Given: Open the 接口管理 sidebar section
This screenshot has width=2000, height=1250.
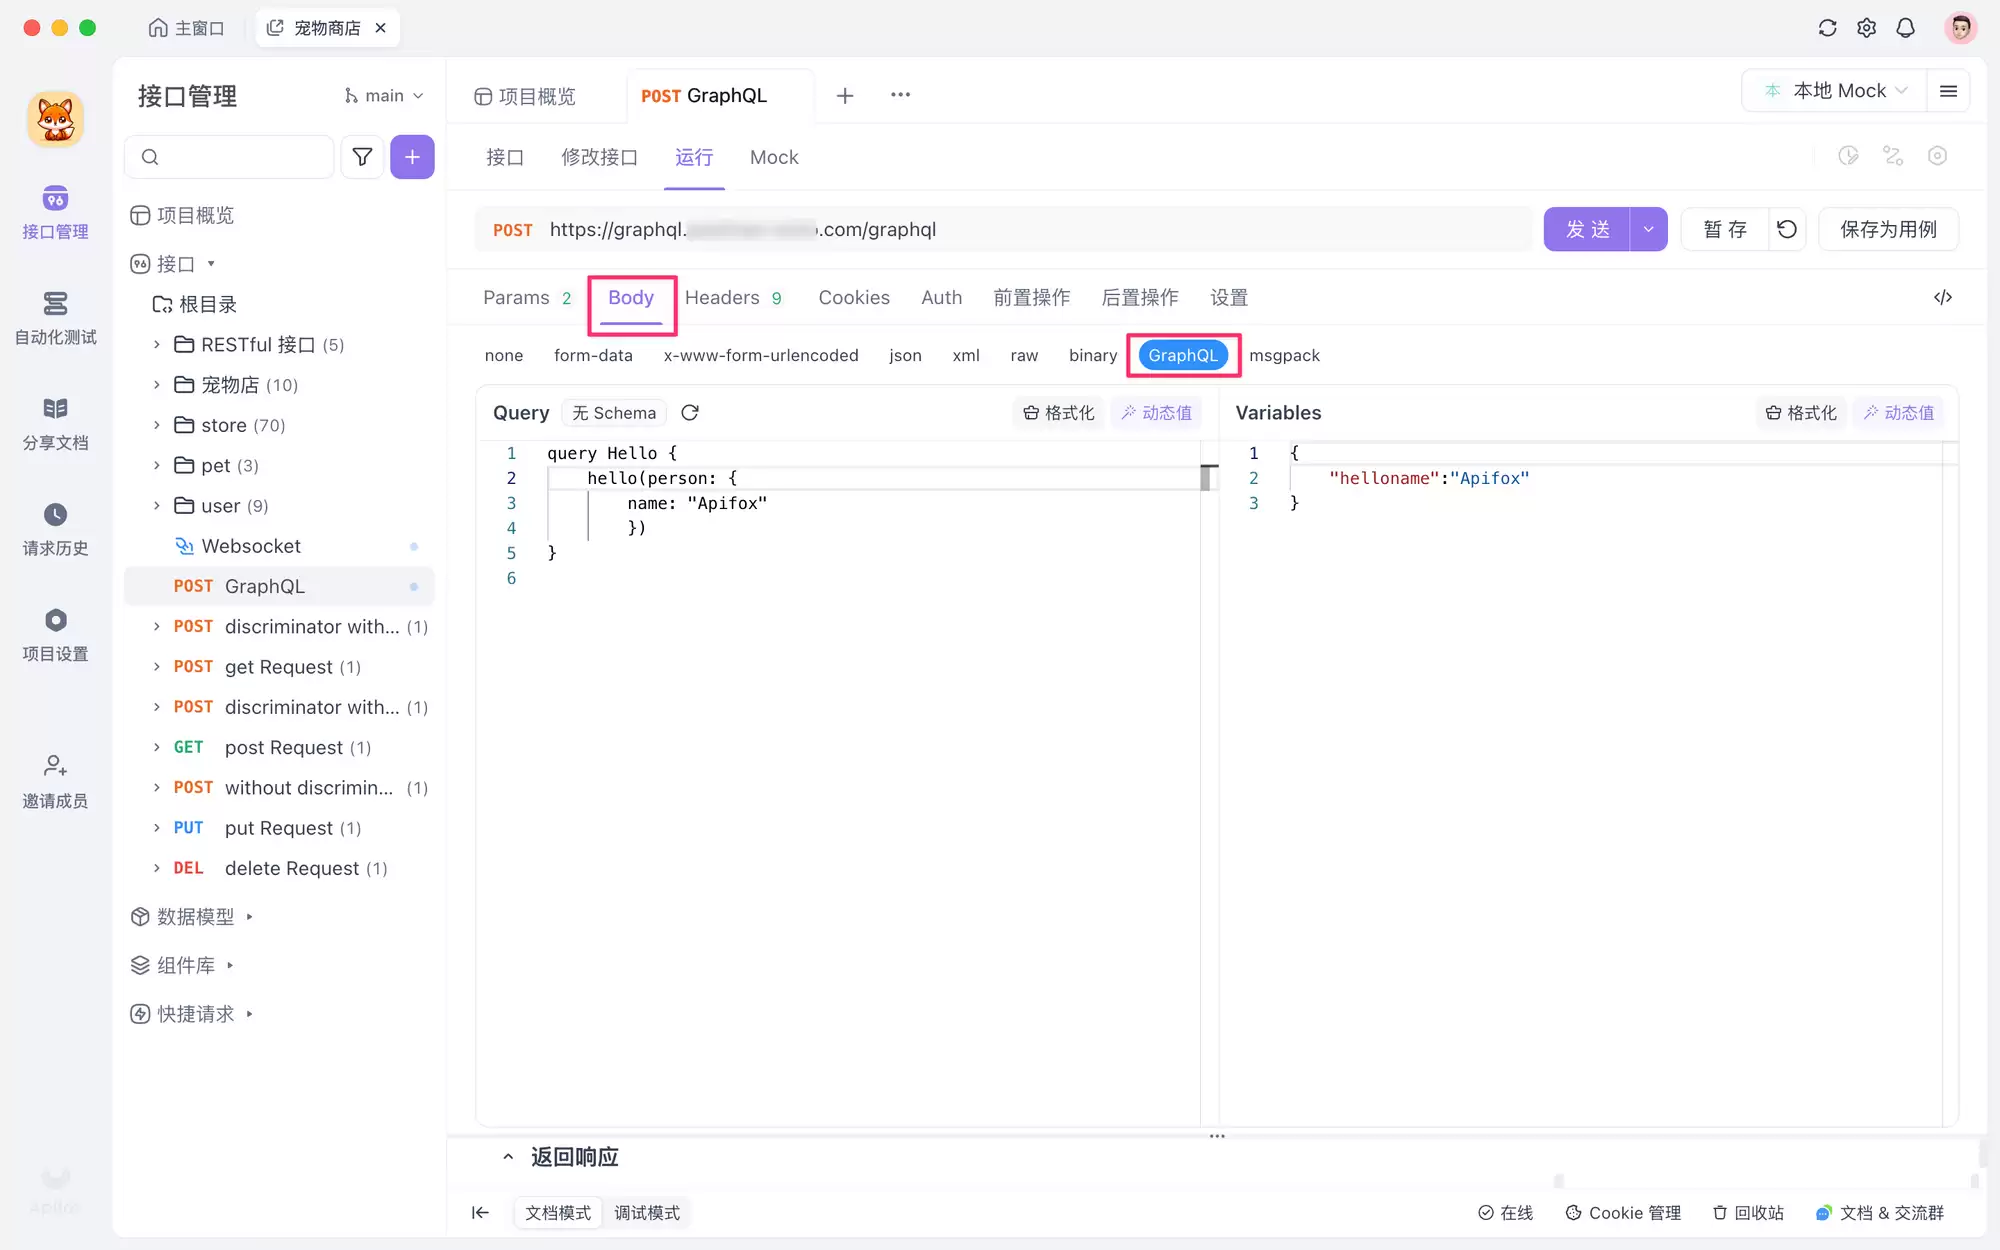Looking at the screenshot, I should click(55, 212).
